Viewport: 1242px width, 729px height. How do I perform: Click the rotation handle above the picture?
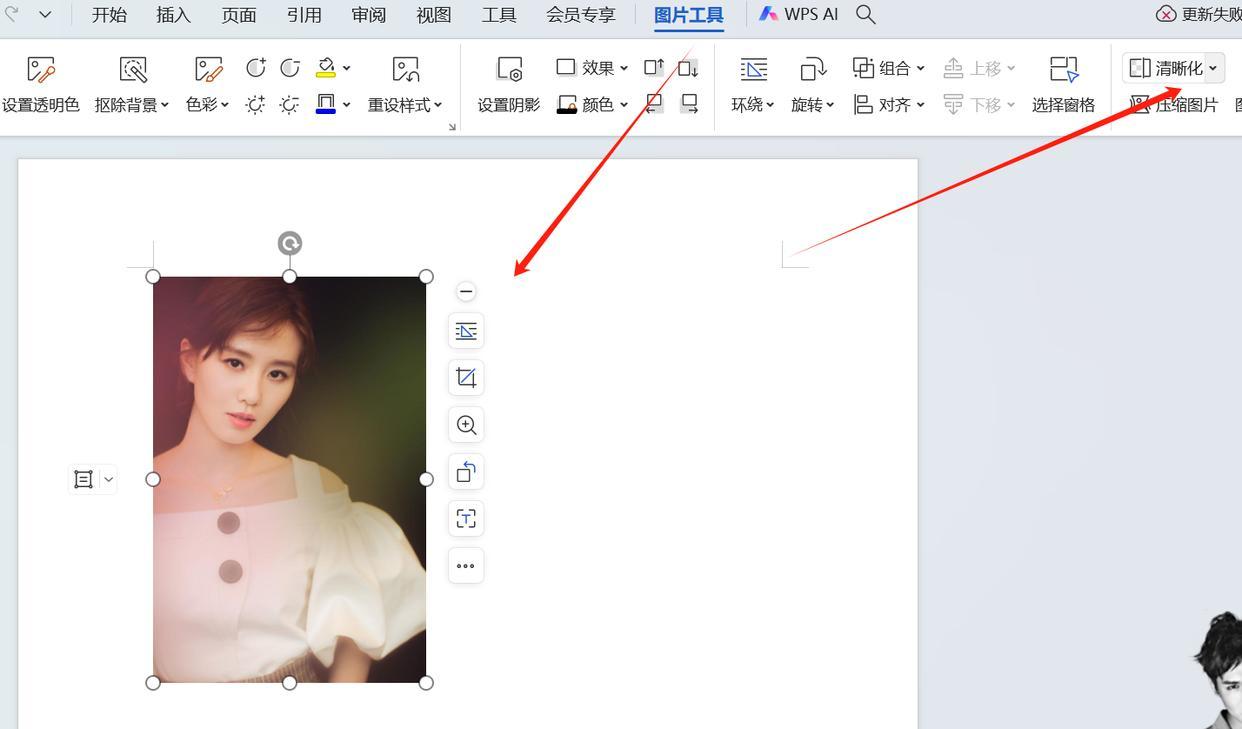289,244
